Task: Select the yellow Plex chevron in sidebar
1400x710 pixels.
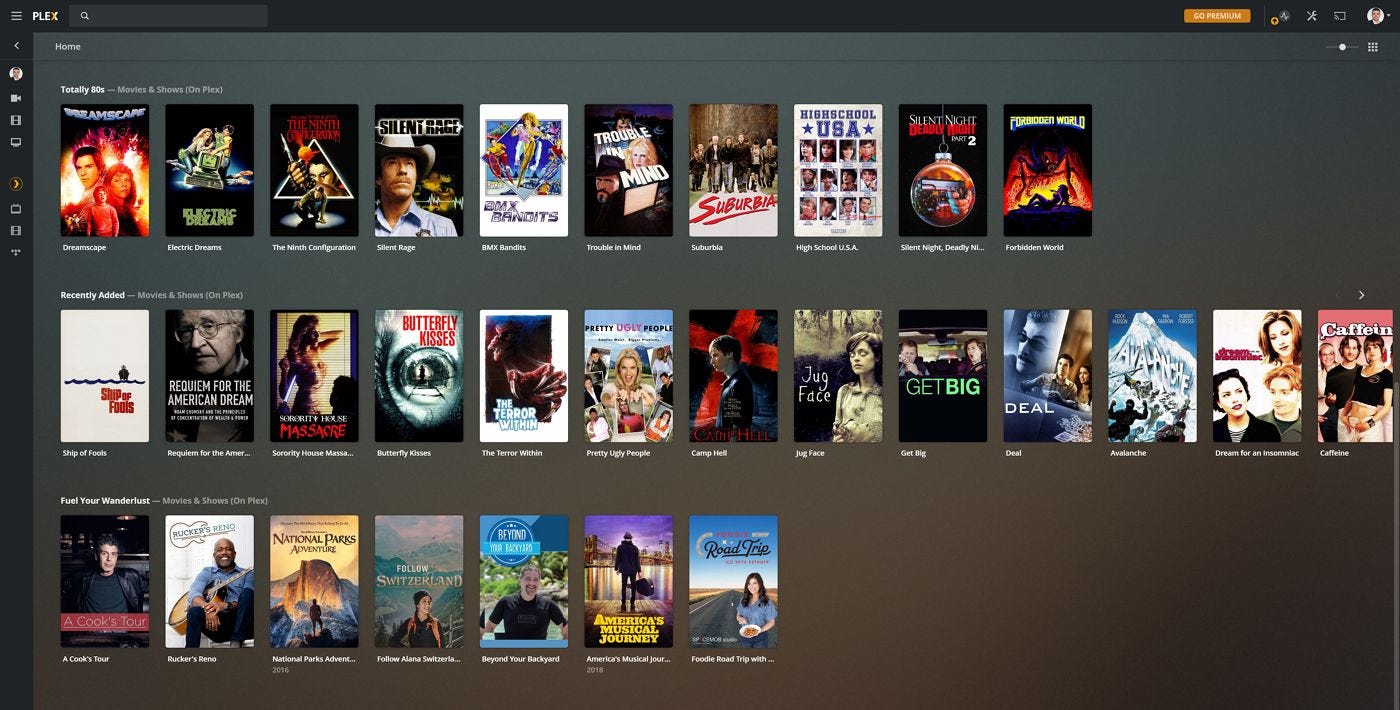Action: (16, 184)
